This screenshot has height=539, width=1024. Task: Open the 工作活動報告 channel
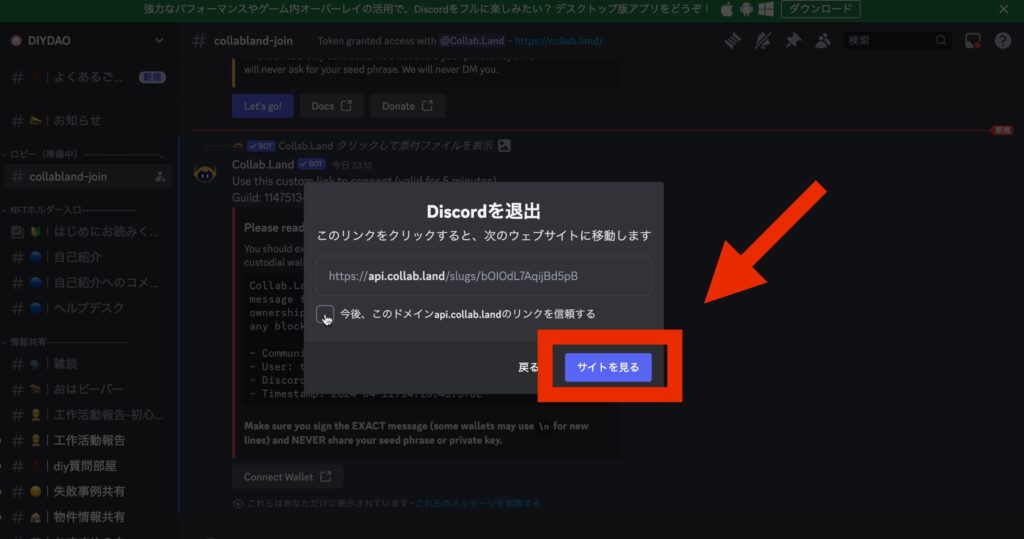[88, 440]
